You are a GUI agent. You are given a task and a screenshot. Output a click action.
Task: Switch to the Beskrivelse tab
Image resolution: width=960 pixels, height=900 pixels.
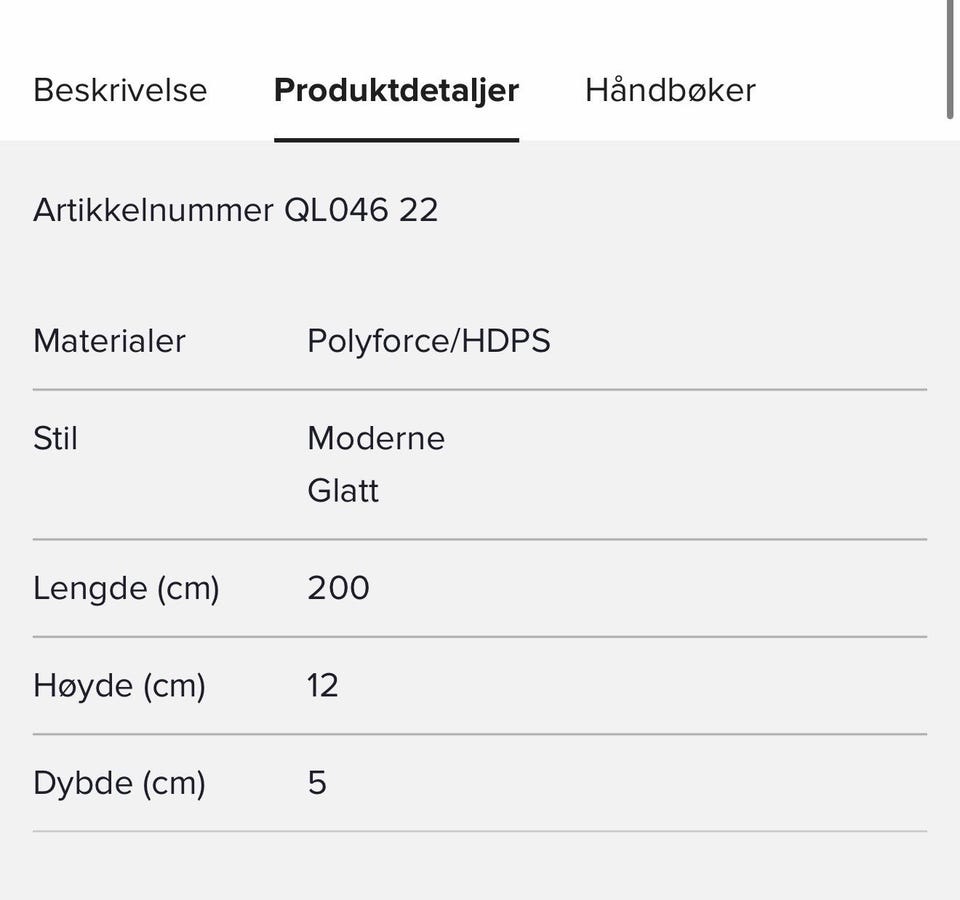pos(120,90)
